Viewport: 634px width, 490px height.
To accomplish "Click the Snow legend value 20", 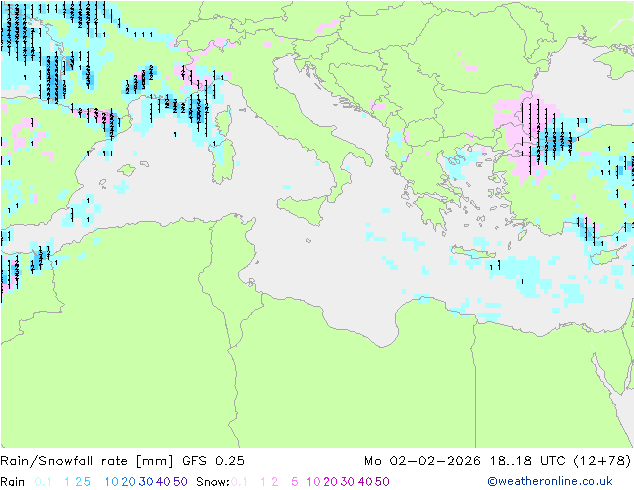I will pyautogui.click(x=330, y=482).
